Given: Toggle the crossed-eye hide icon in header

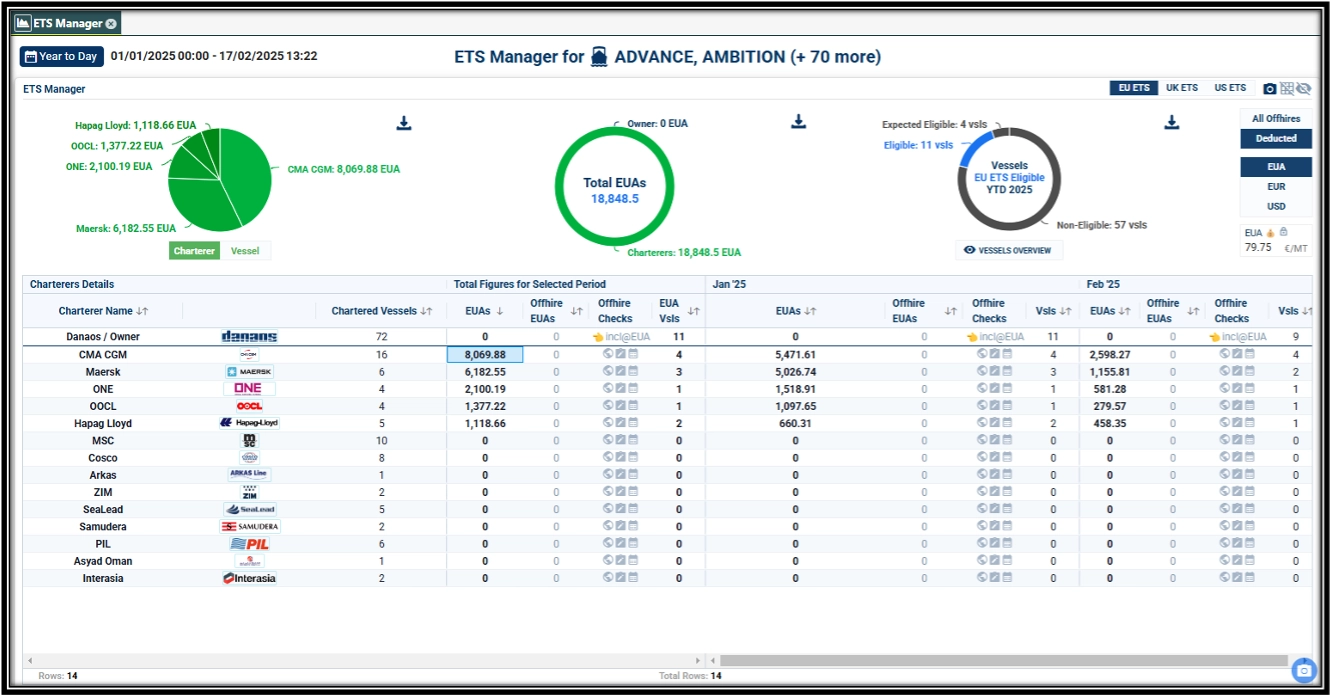Looking at the screenshot, I should click(1303, 89).
